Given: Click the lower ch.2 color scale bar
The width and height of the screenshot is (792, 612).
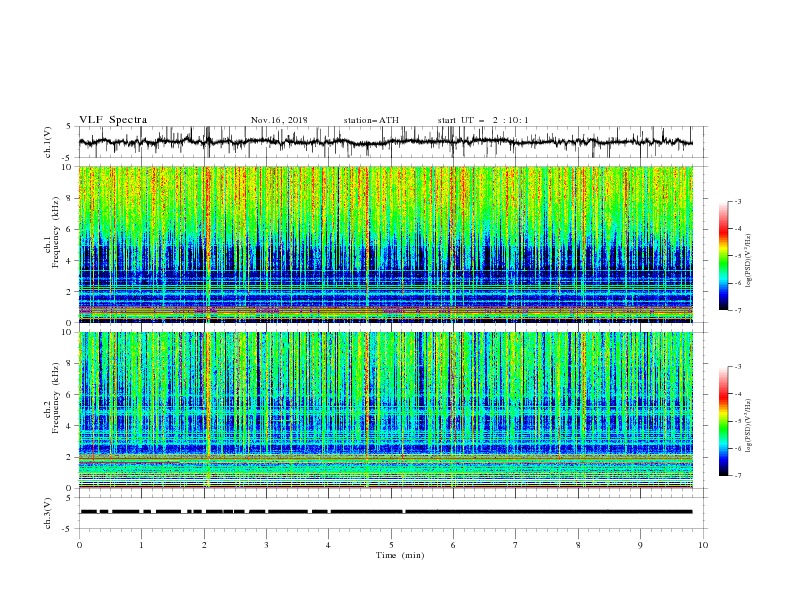Looking at the screenshot, I should 723,421.
